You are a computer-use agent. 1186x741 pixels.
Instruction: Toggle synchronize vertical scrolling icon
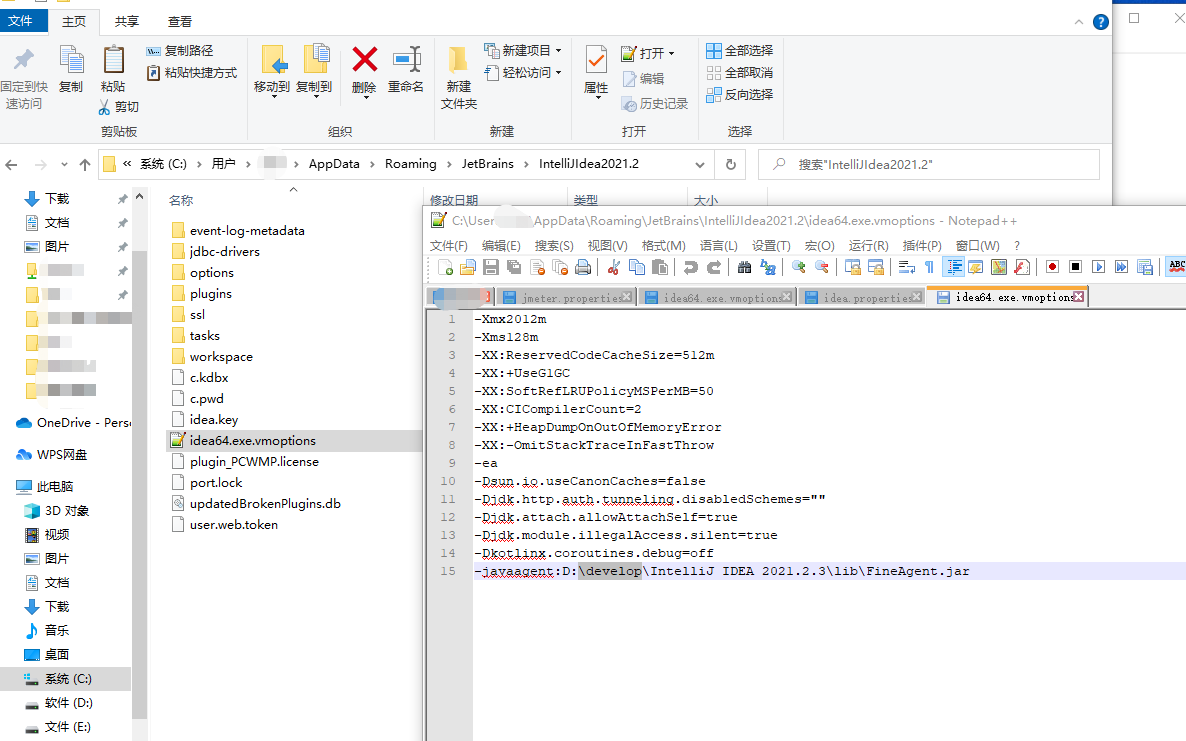click(x=852, y=267)
